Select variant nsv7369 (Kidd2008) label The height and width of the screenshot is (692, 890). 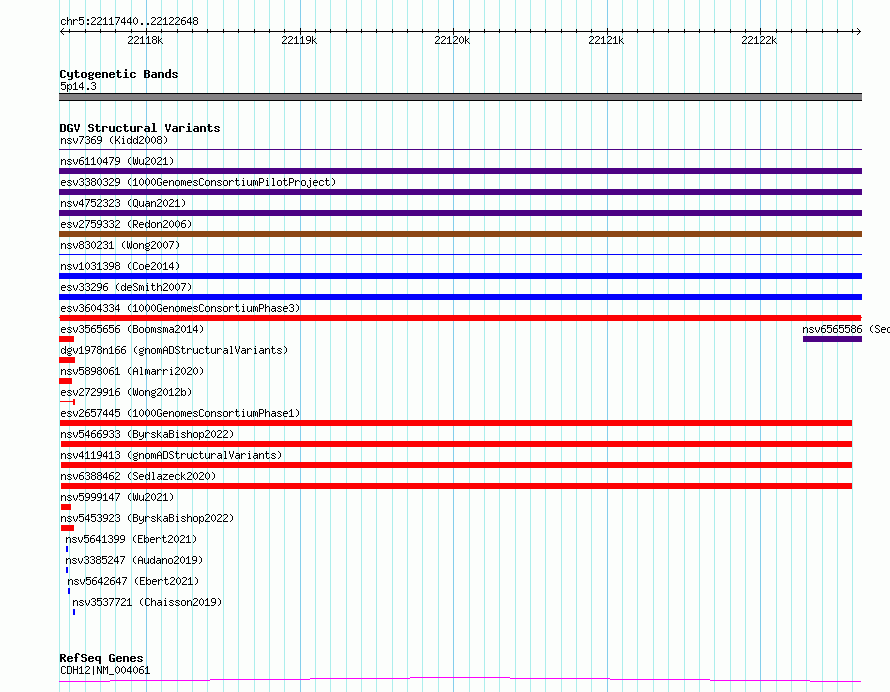(114, 140)
